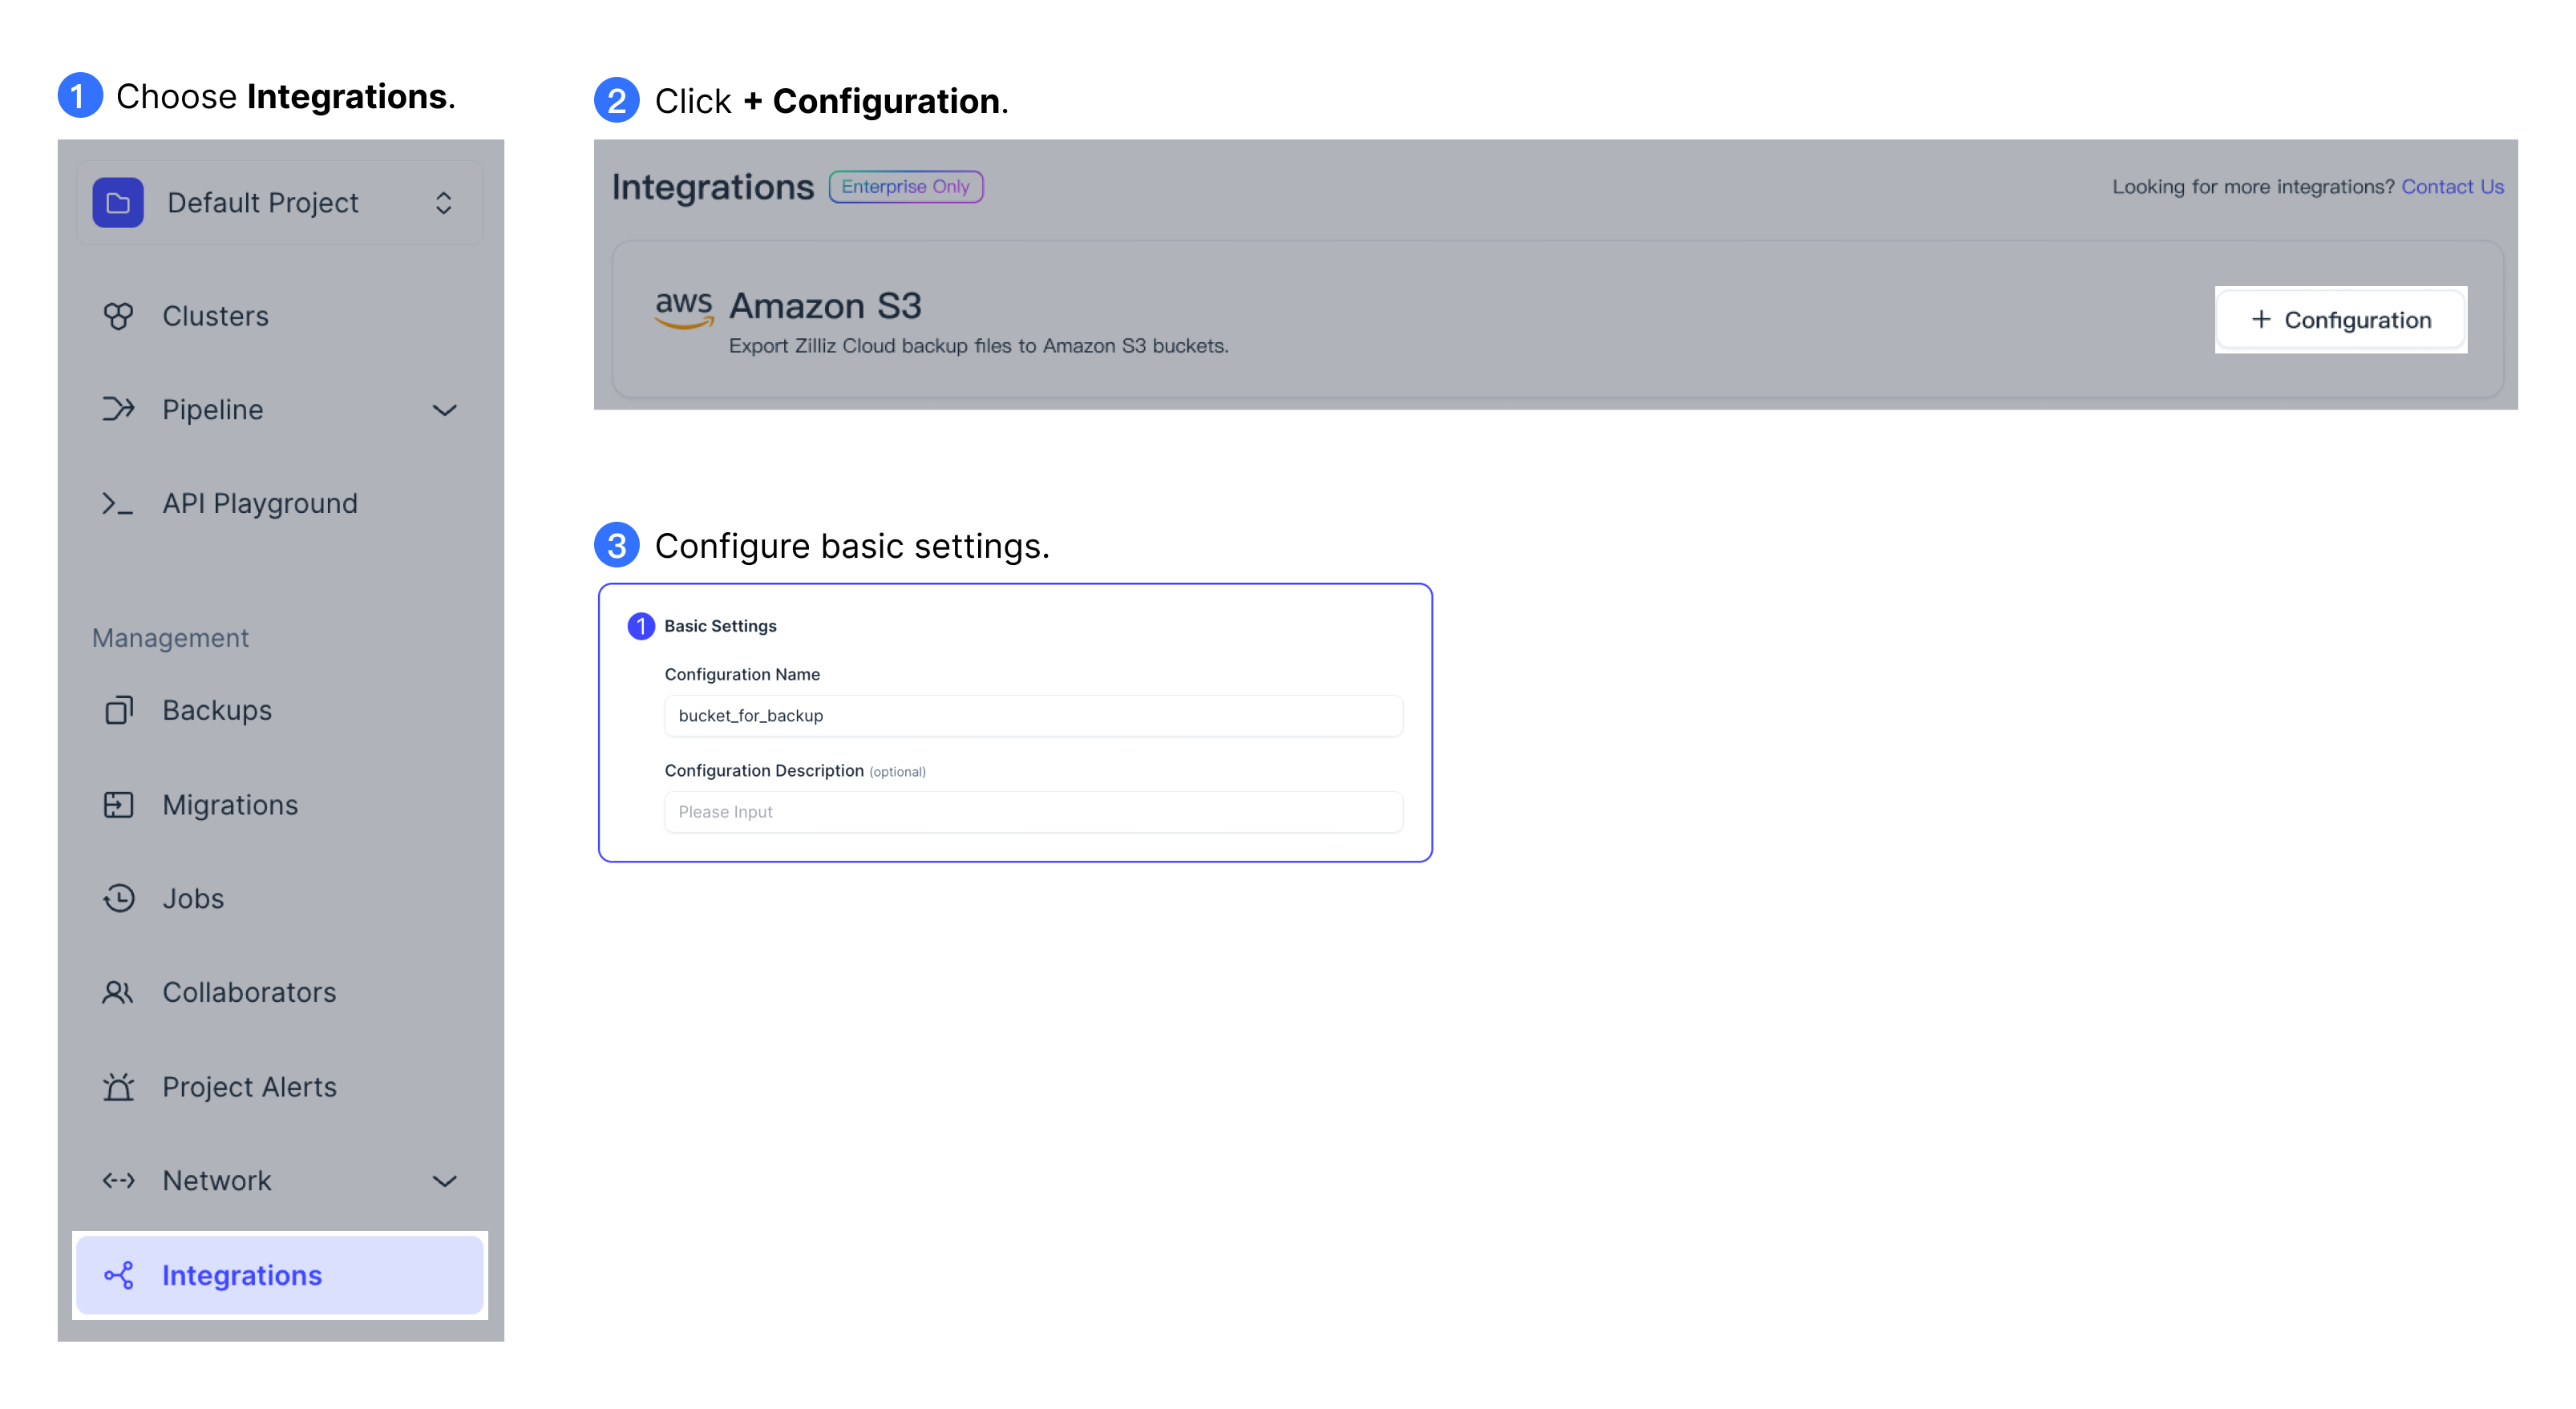The height and width of the screenshot is (1409, 2576).
Task: Click the Configuration Name input field
Action: point(1033,715)
